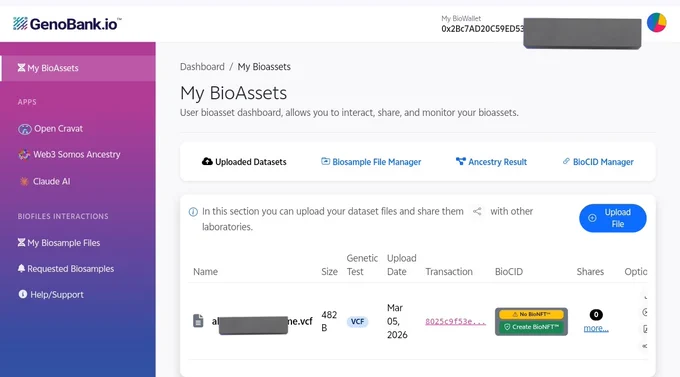Click the 482 B file size cell
Viewport: 680px width, 377px height.
pyautogui.click(x=329, y=321)
